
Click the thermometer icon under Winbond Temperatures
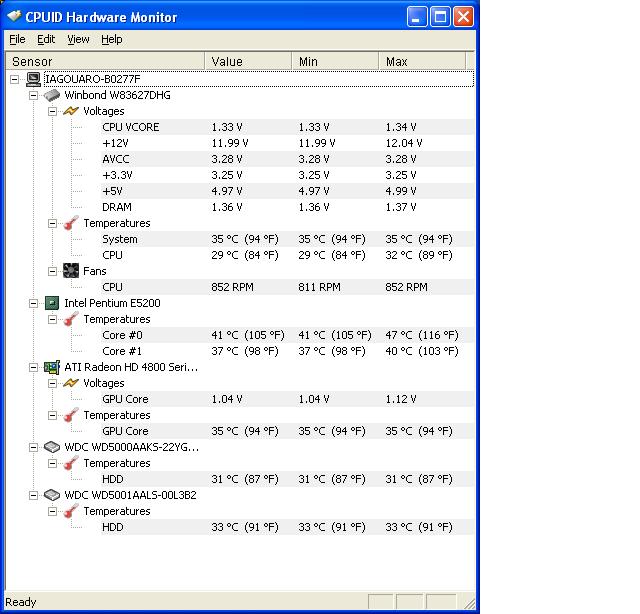[x=71, y=223]
